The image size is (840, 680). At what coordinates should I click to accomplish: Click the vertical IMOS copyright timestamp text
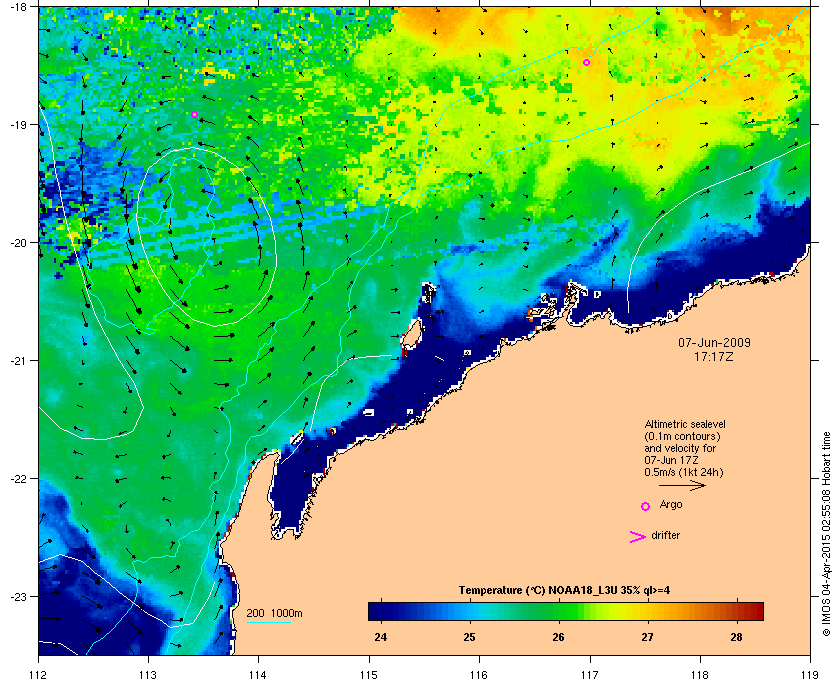click(x=827, y=535)
